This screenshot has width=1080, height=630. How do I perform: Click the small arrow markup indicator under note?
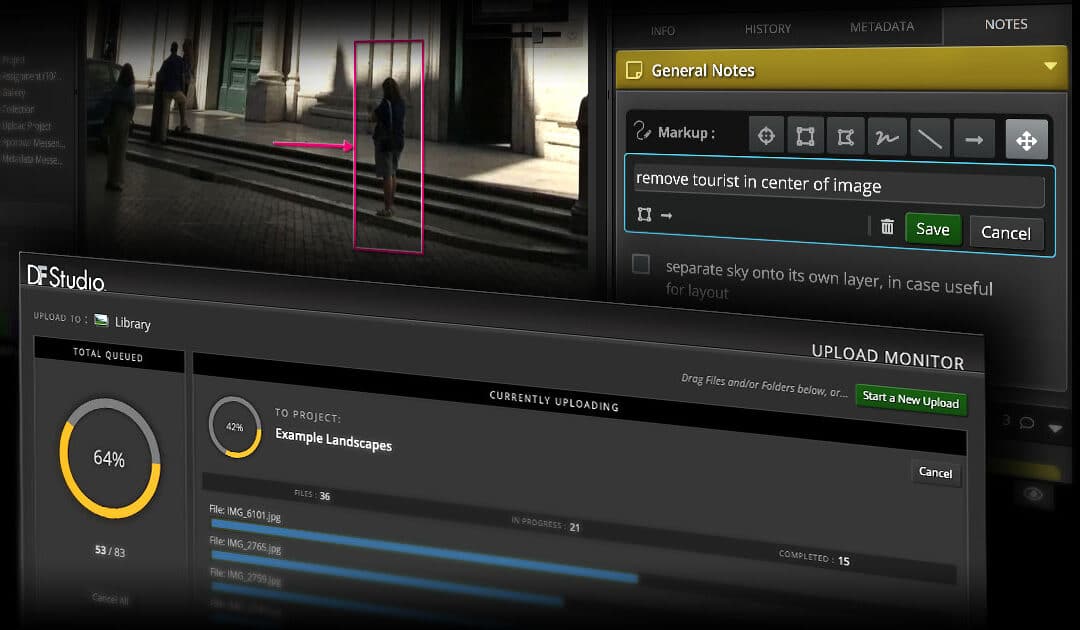tap(666, 216)
